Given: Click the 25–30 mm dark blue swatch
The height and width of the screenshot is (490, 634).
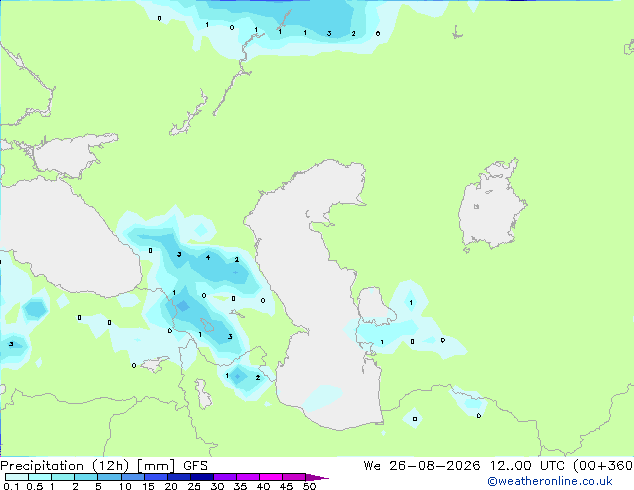Looking at the screenshot, I should (x=201, y=477).
